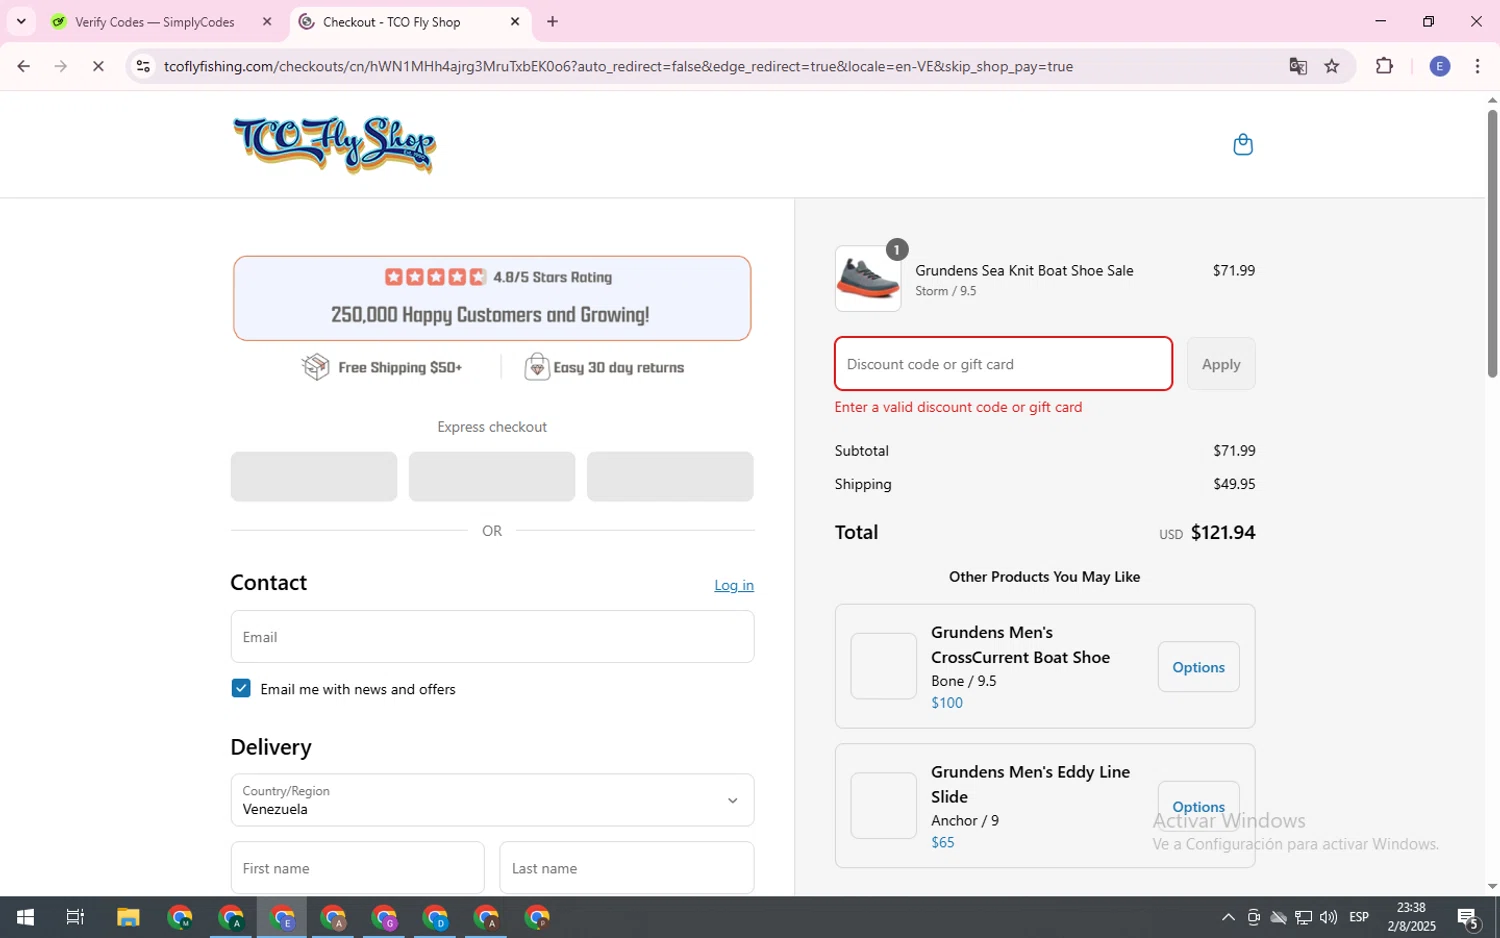1500x938 pixels.
Task: Click the first express checkout button
Action: (314, 476)
